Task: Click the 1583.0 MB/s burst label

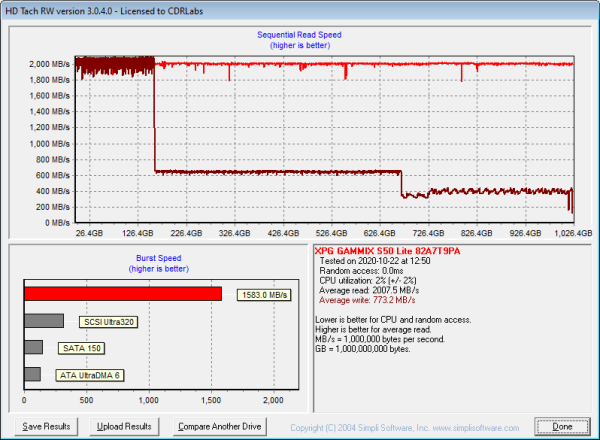Action: [264, 295]
